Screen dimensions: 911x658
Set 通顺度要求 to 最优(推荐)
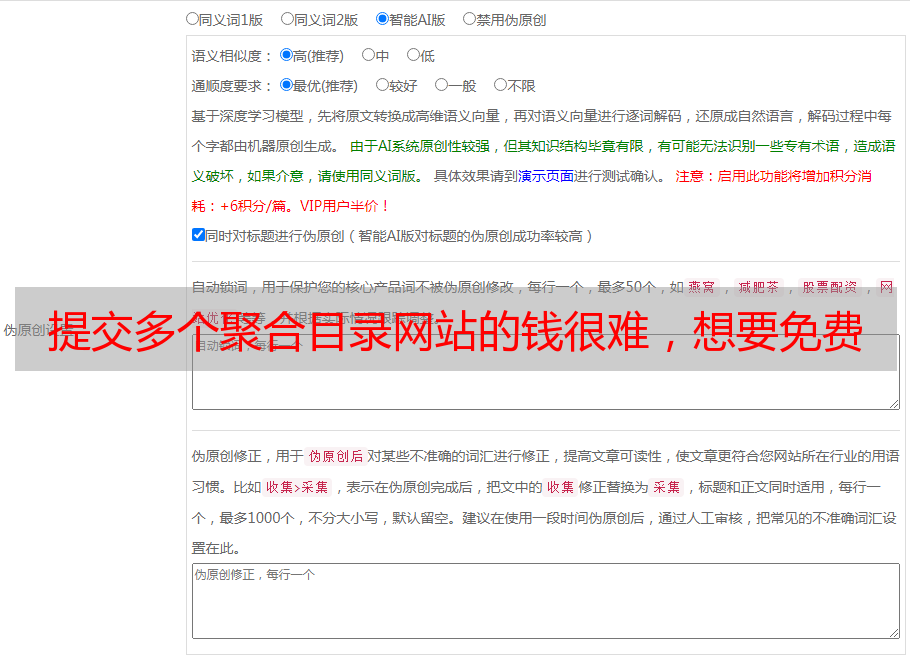(x=286, y=85)
